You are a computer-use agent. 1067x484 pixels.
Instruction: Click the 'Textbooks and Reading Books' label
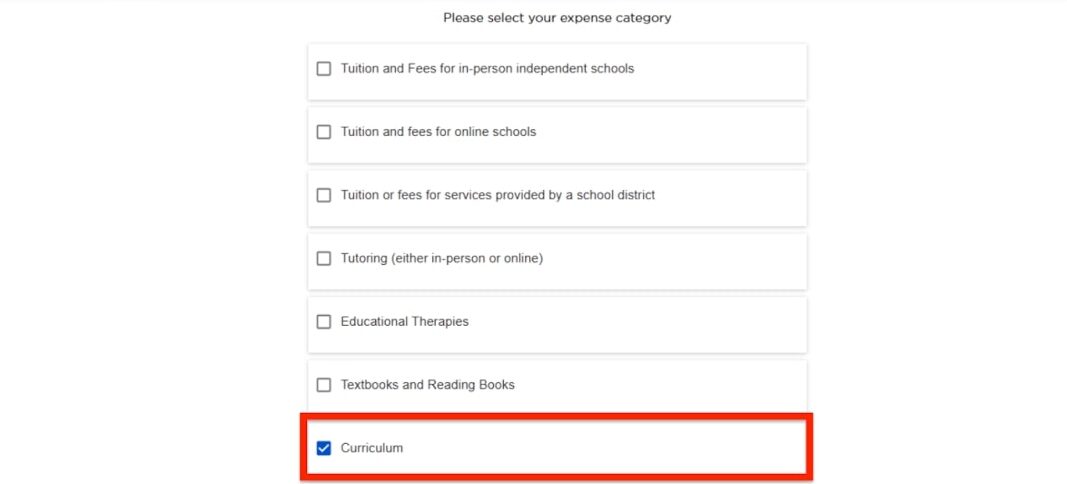click(427, 385)
